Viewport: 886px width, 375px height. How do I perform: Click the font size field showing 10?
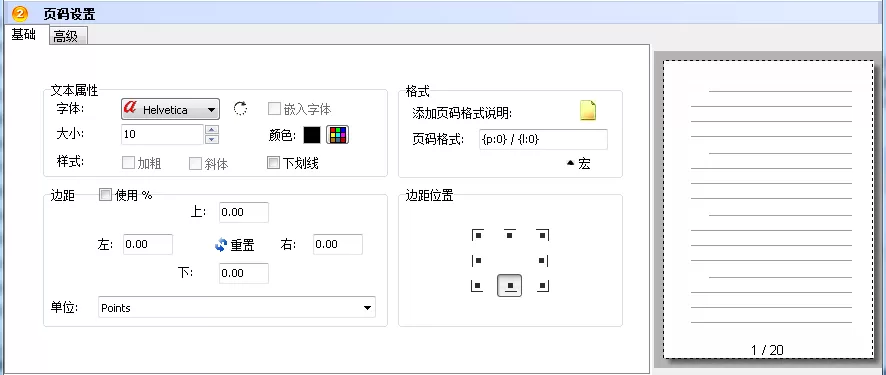(162, 134)
